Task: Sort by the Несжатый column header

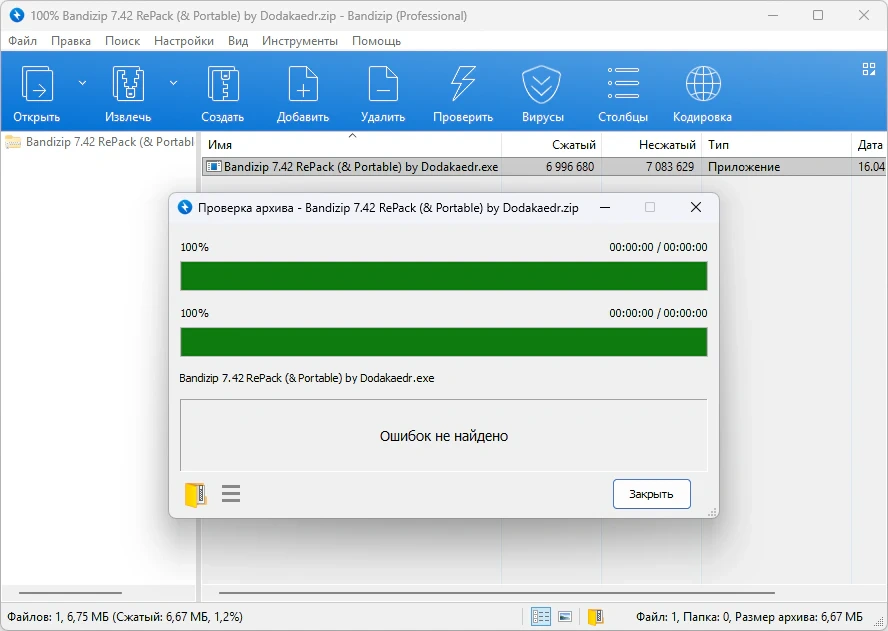Action: [651, 145]
